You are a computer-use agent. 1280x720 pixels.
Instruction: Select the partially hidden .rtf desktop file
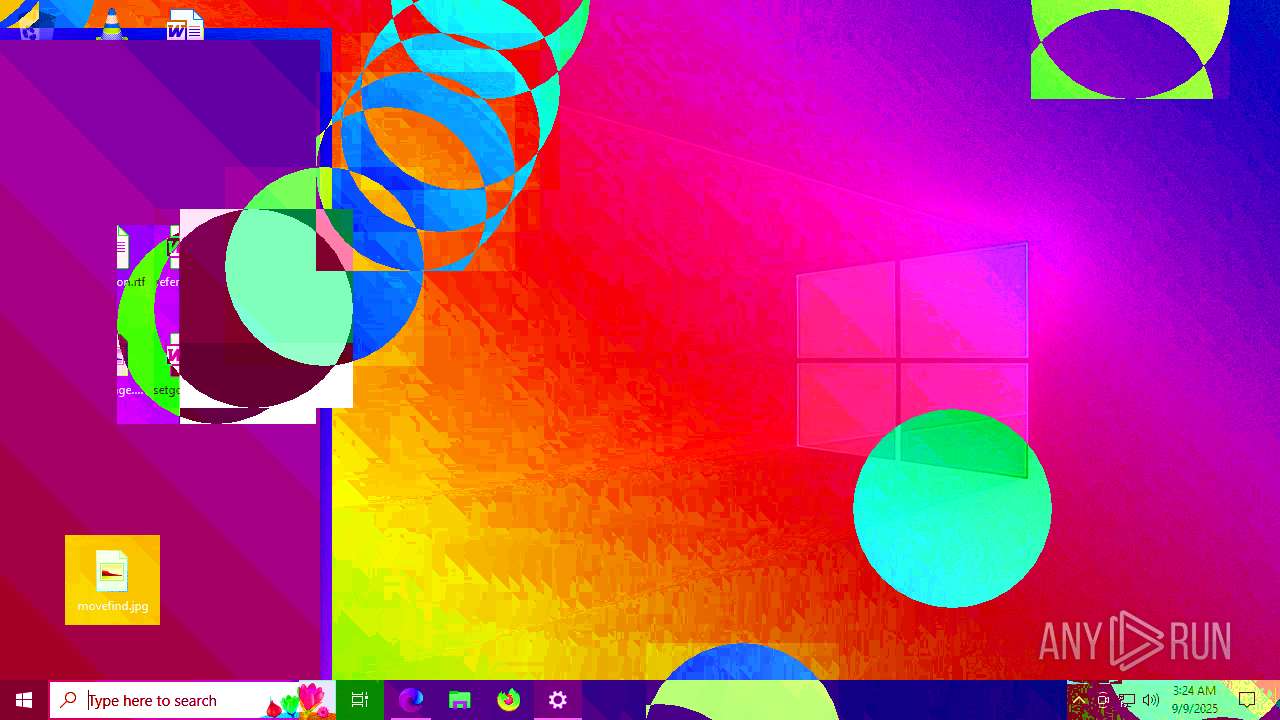(130, 258)
